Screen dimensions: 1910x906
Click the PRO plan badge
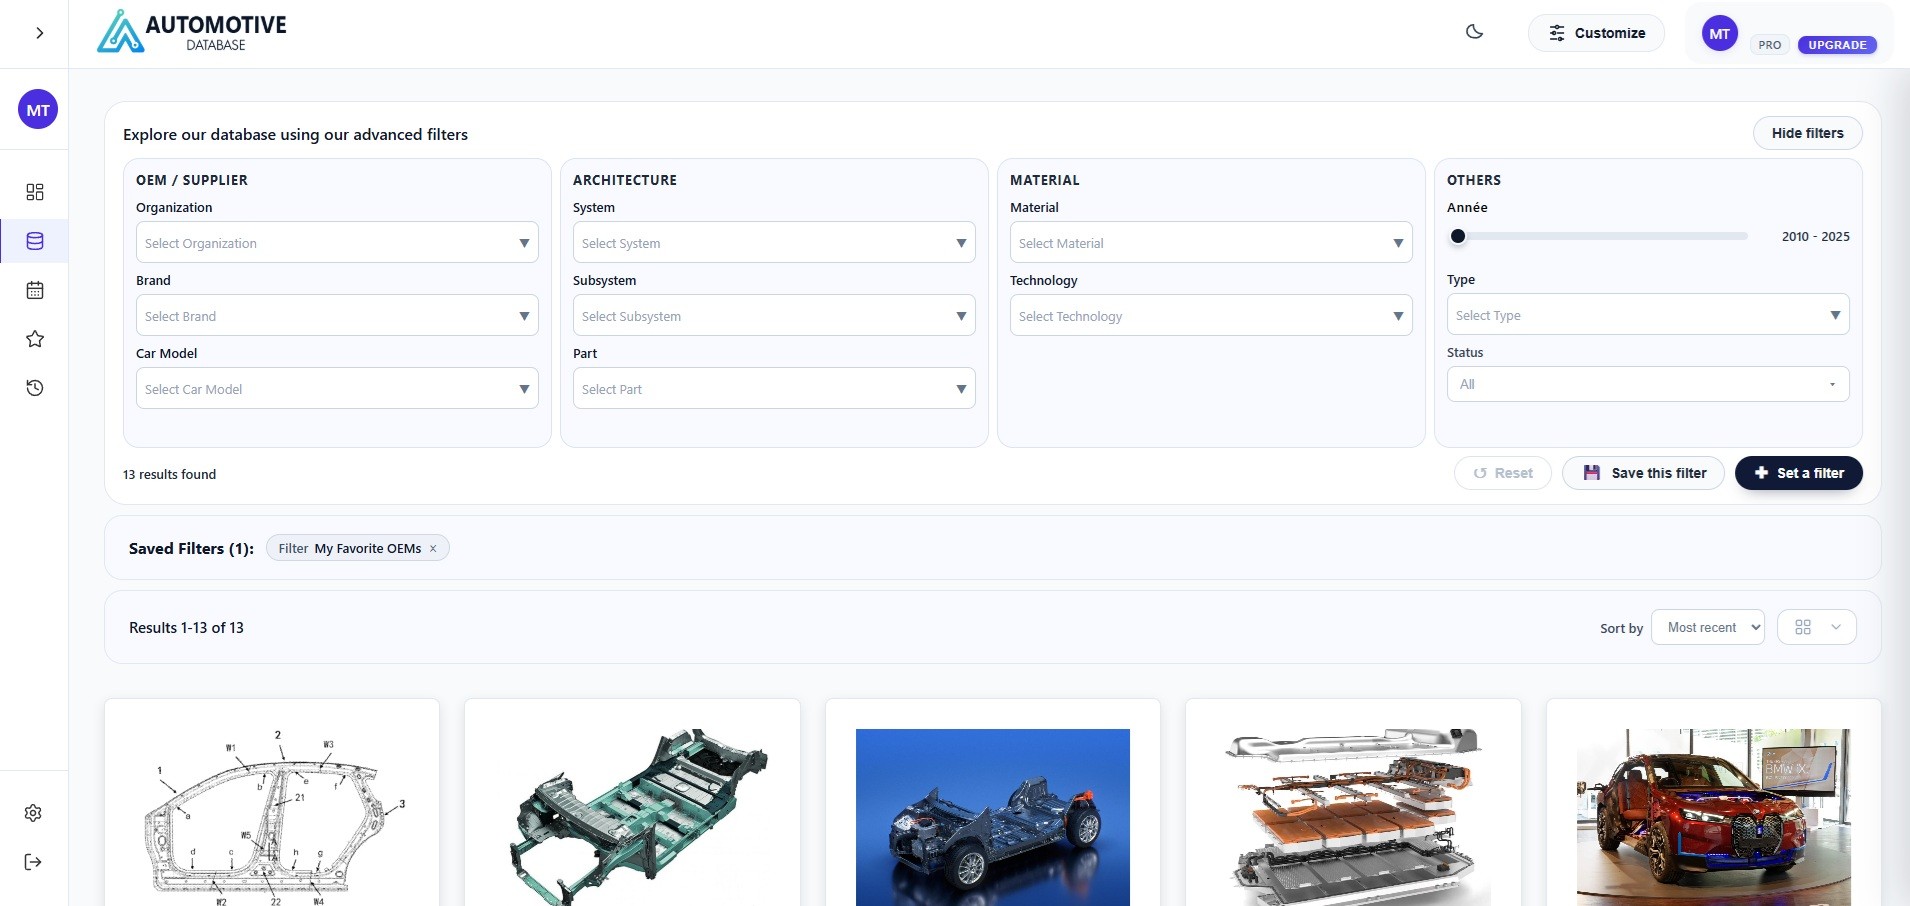(x=1769, y=45)
